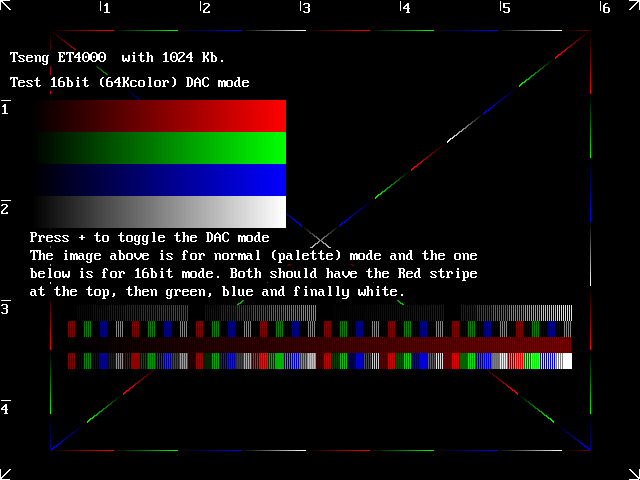
Task: Click the "Press + to toggle the DAC mode" text
Action: point(149,237)
